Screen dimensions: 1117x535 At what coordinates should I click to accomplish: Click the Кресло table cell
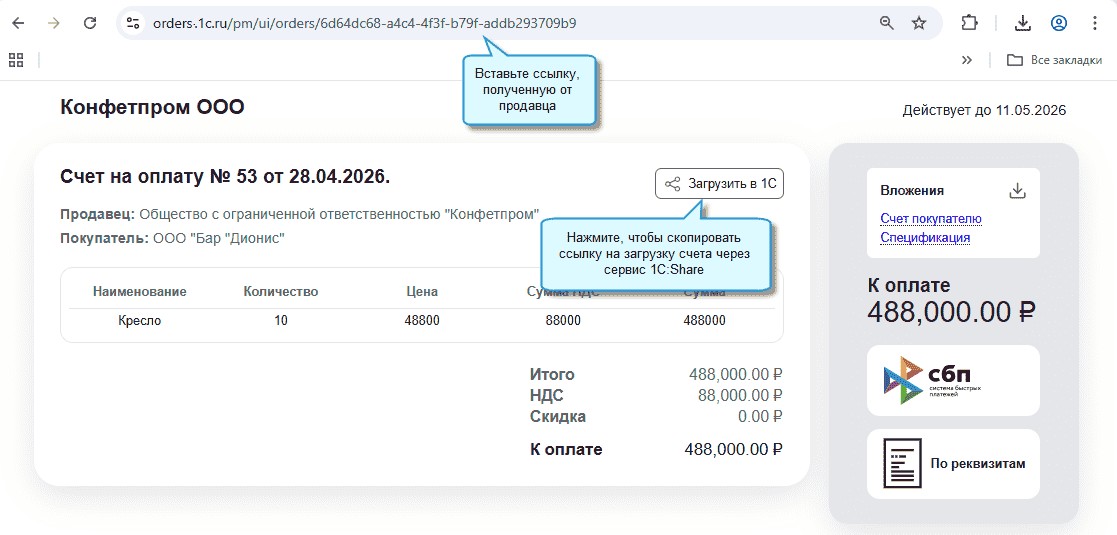click(x=140, y=321)
